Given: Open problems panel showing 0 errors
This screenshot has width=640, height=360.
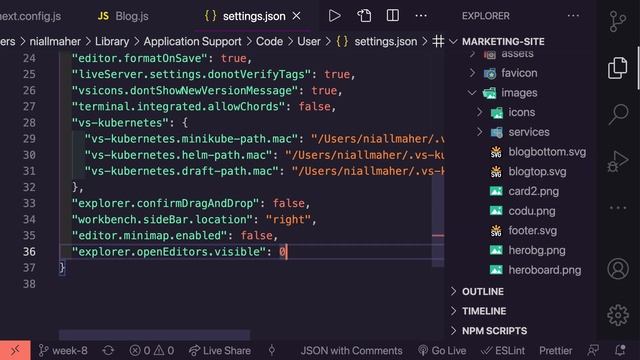Looking at the screenshot, I should pyautogui.click(x=152, y=351).
